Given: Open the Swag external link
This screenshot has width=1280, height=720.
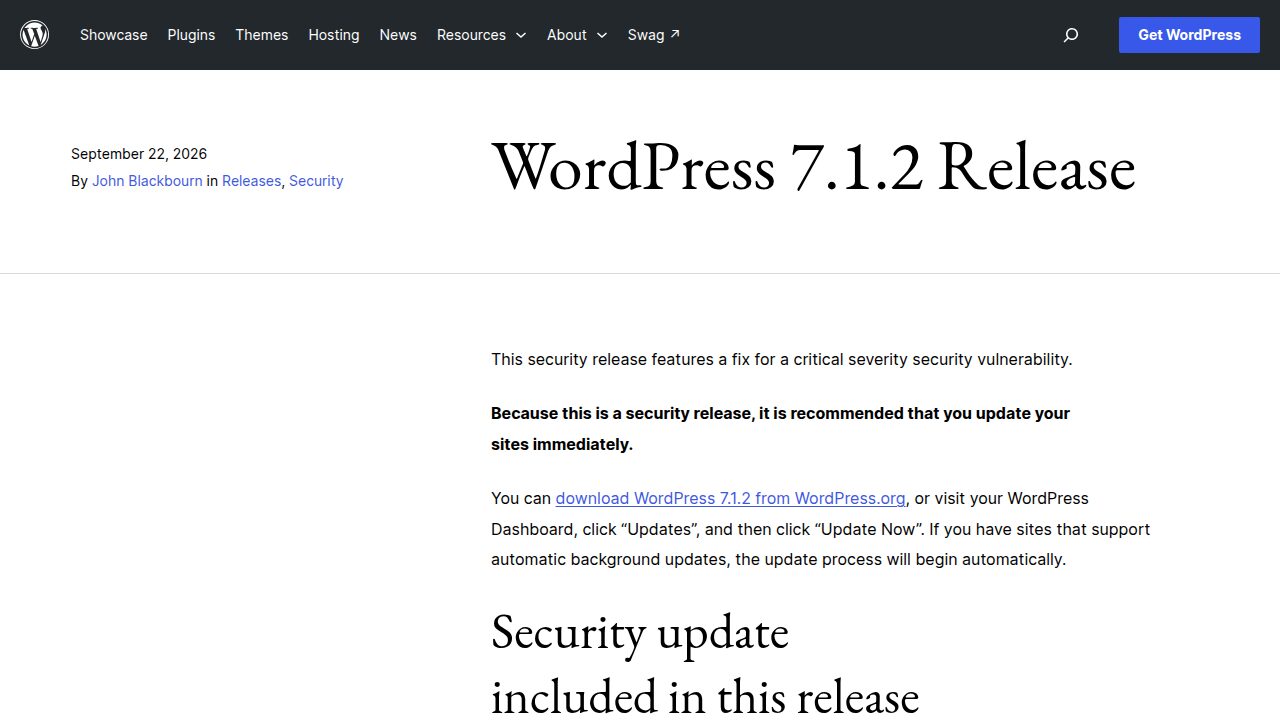Looking at the screenshot, I should point(654,35).
